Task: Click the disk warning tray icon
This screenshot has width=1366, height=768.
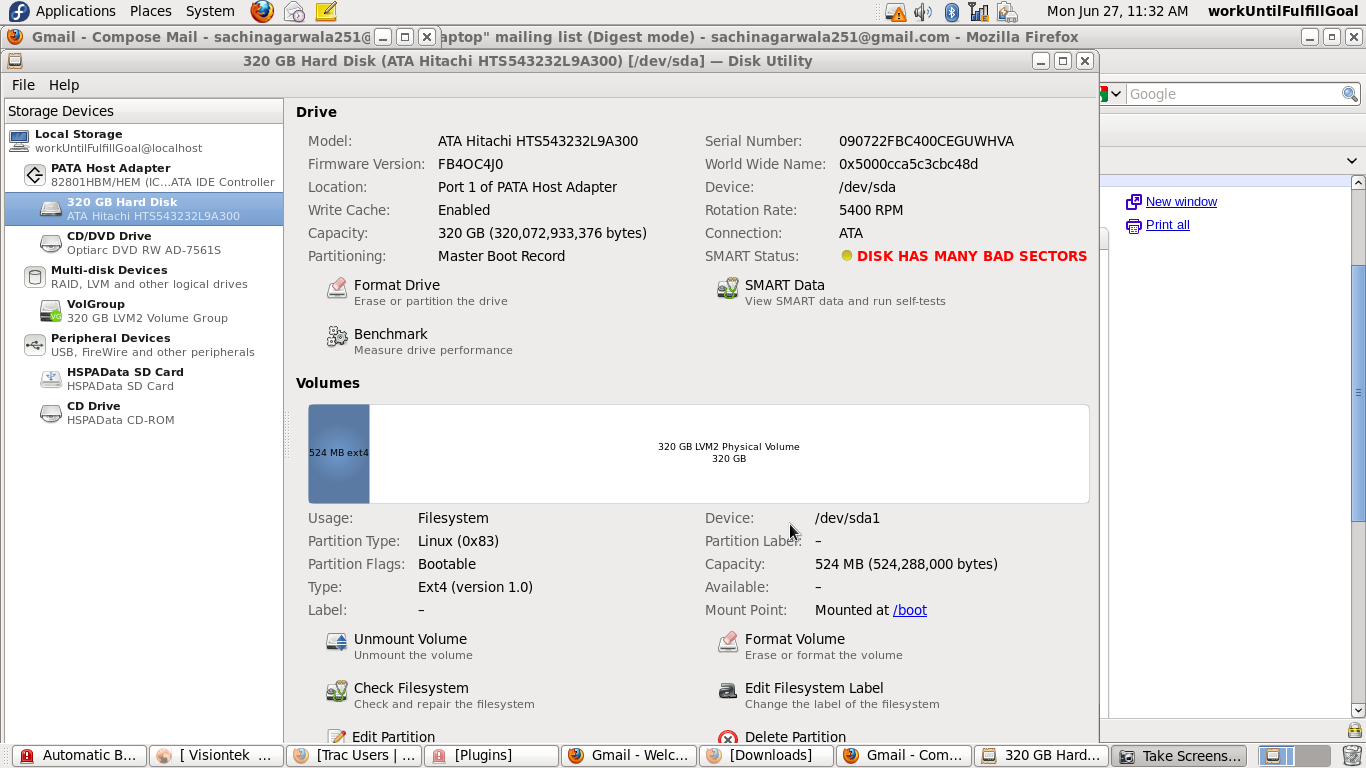Action: coord(896,12)
